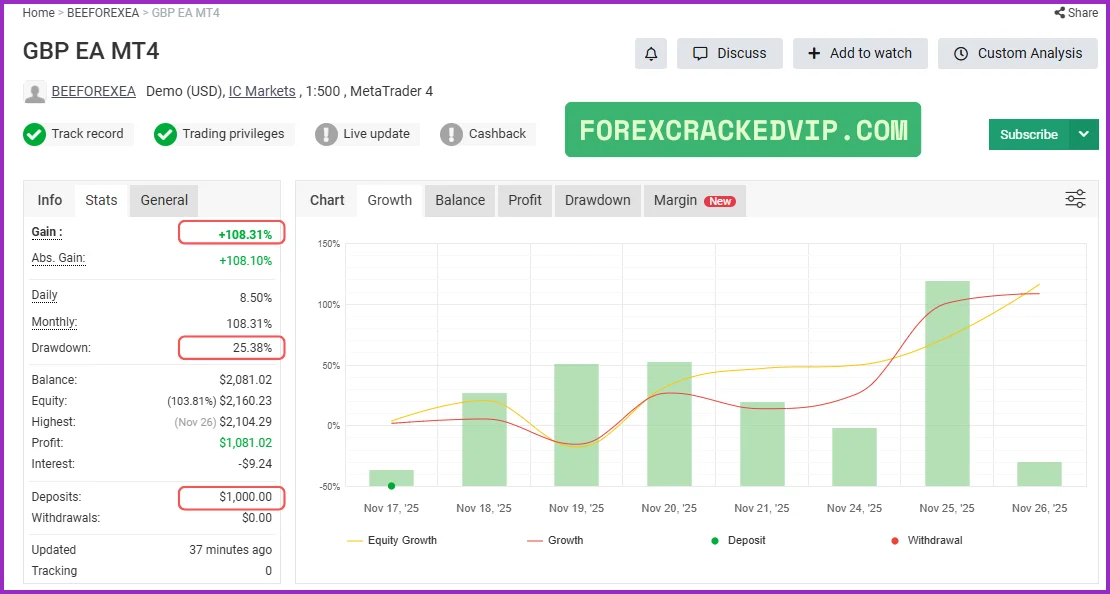
Task: Go to BEEFOREXEA in breadcrumb
Action: [102, 13]
